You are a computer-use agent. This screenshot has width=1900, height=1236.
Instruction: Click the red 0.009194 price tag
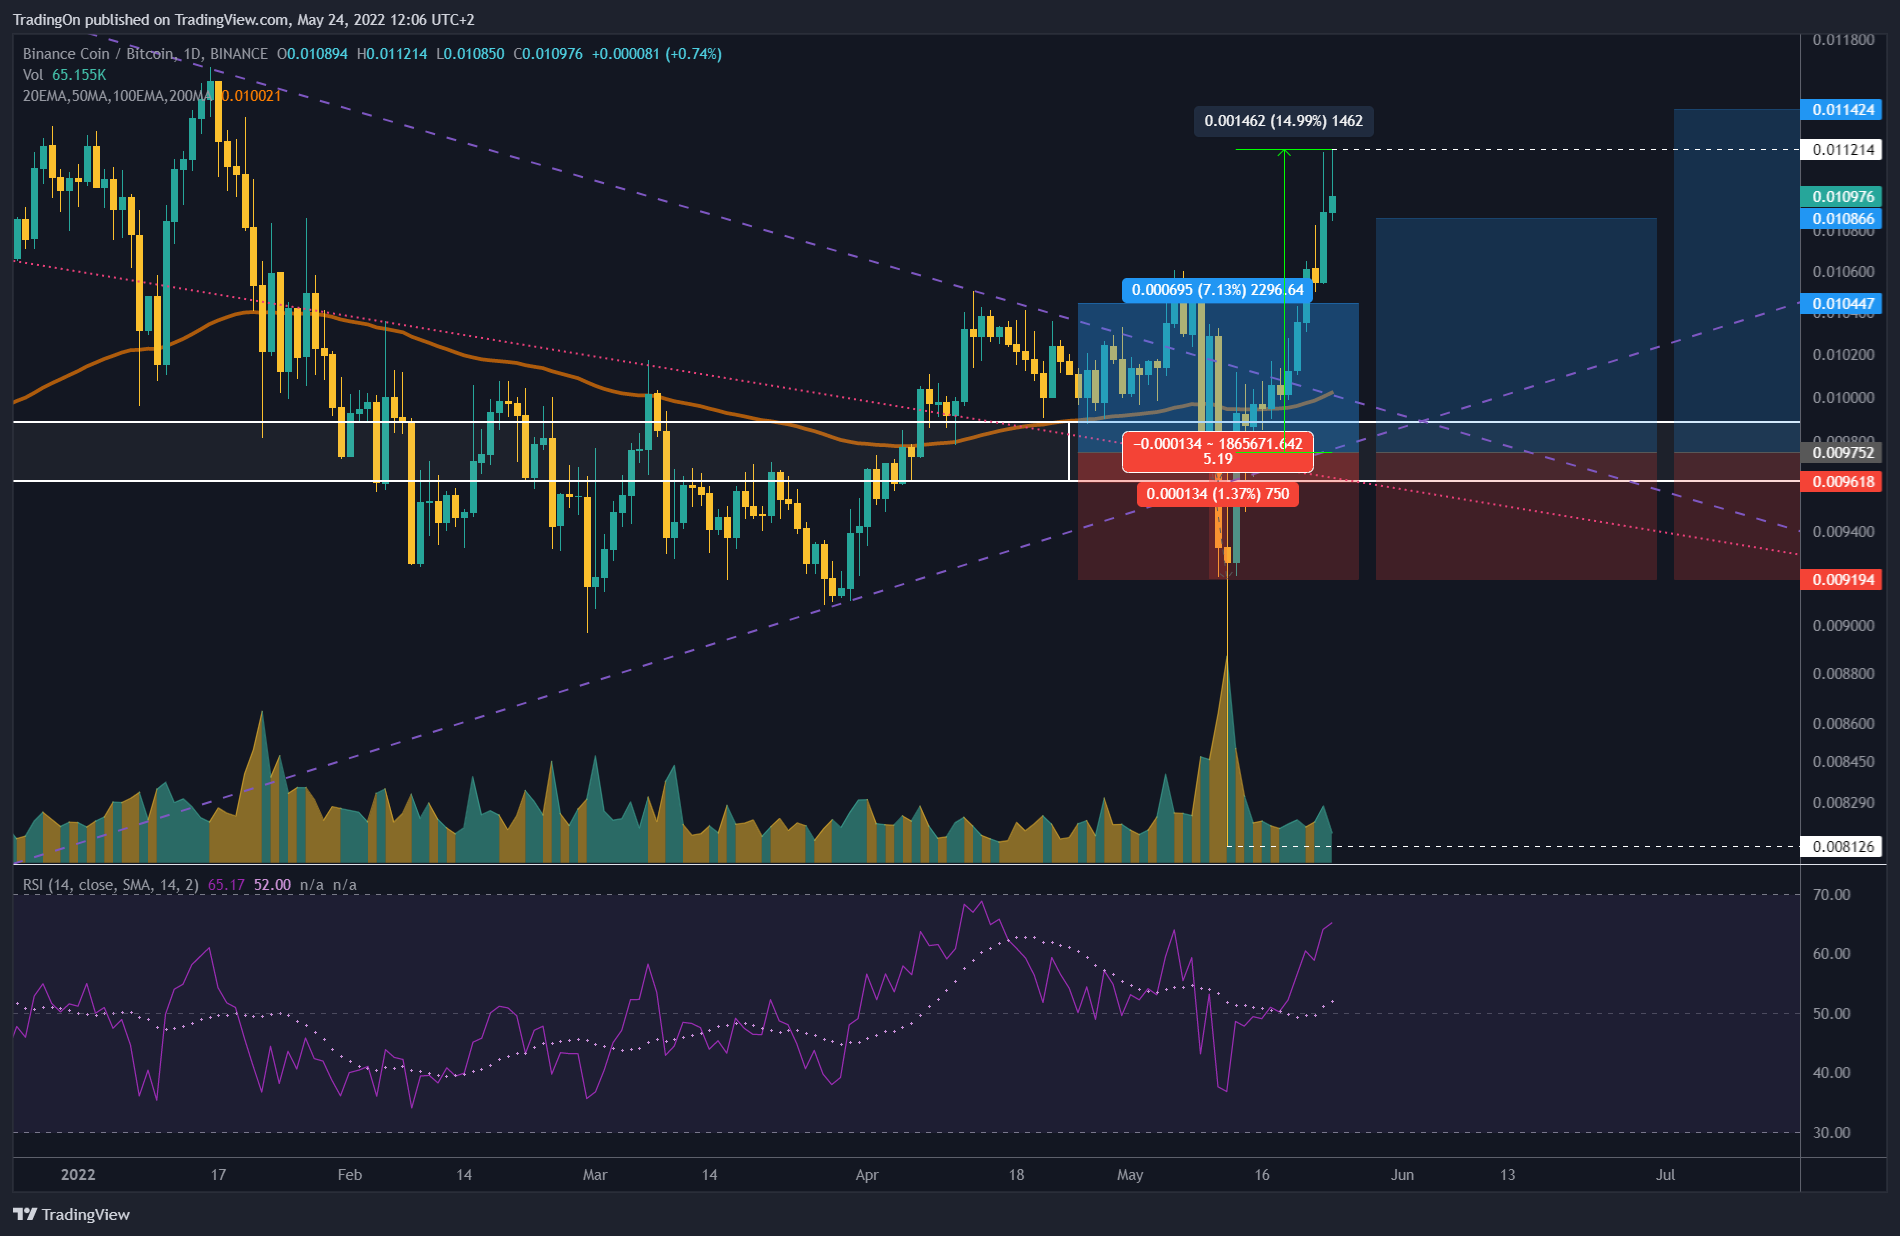pyautogui.click(x=1843, y=580)
